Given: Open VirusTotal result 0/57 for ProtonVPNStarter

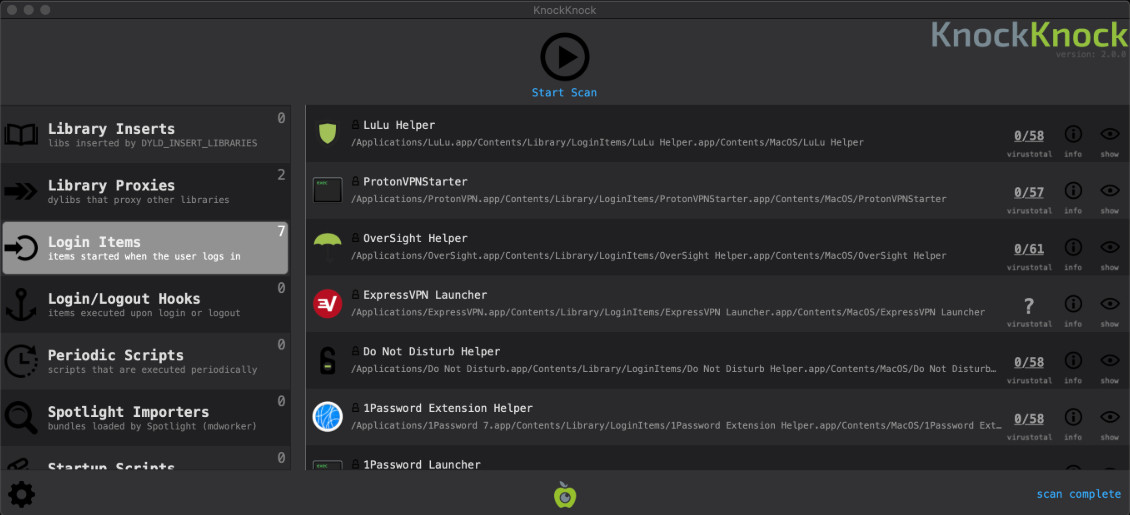Looking at the screenshot, I should [x=1029, y=192].
